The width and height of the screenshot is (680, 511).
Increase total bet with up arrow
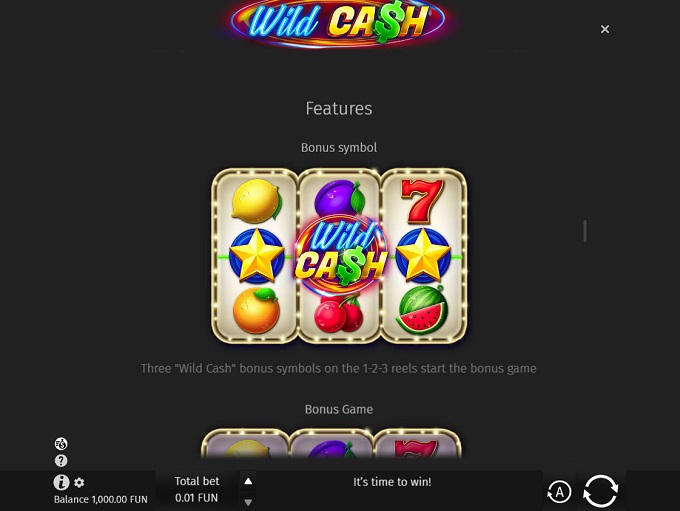(248, 481)
